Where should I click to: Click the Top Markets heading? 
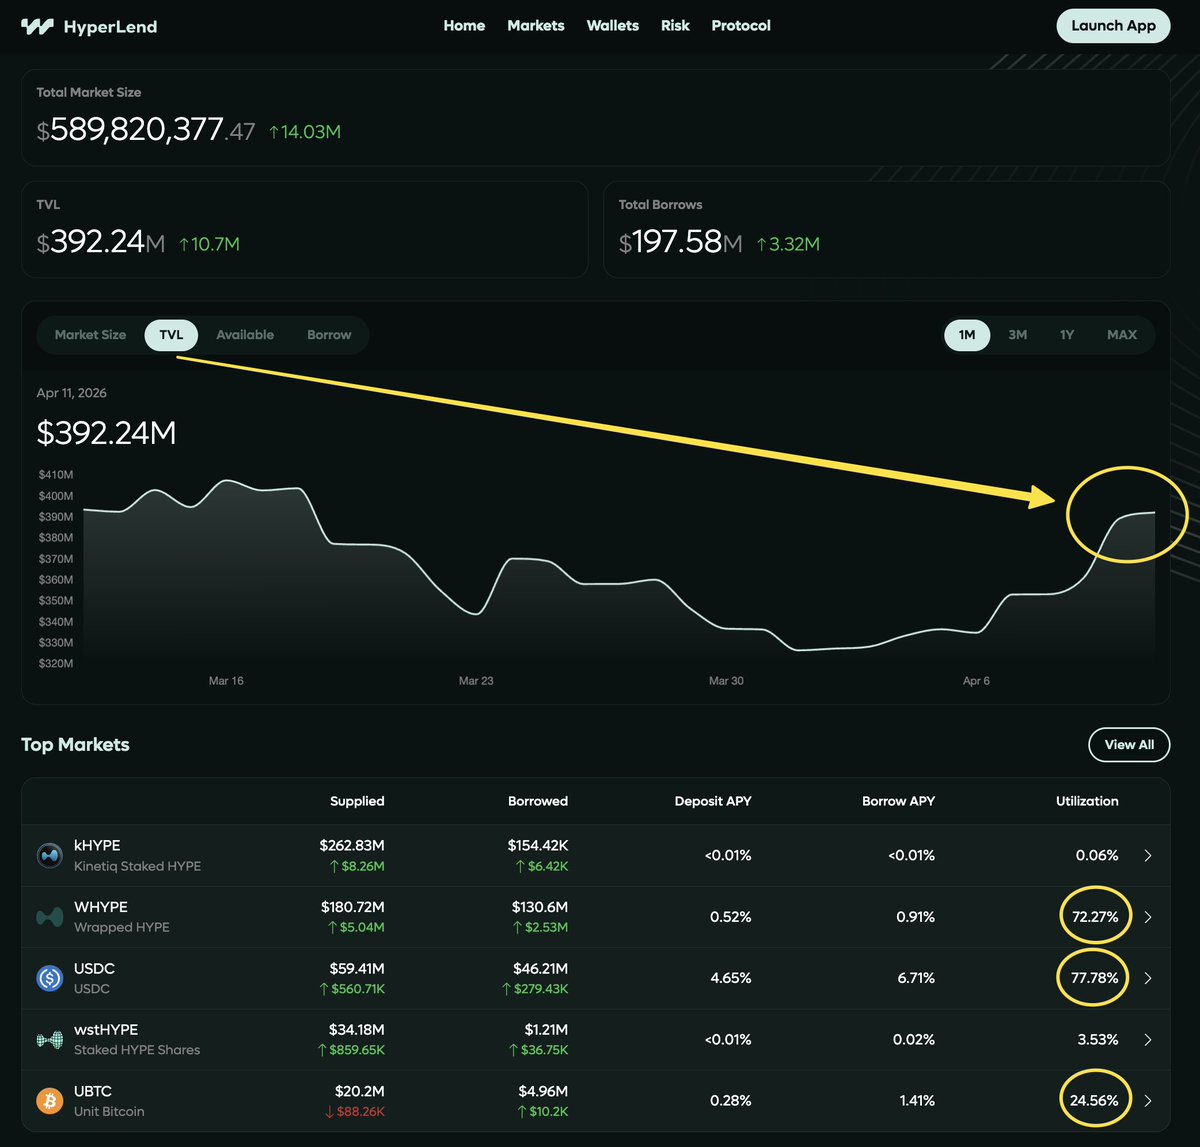point(75,745)
